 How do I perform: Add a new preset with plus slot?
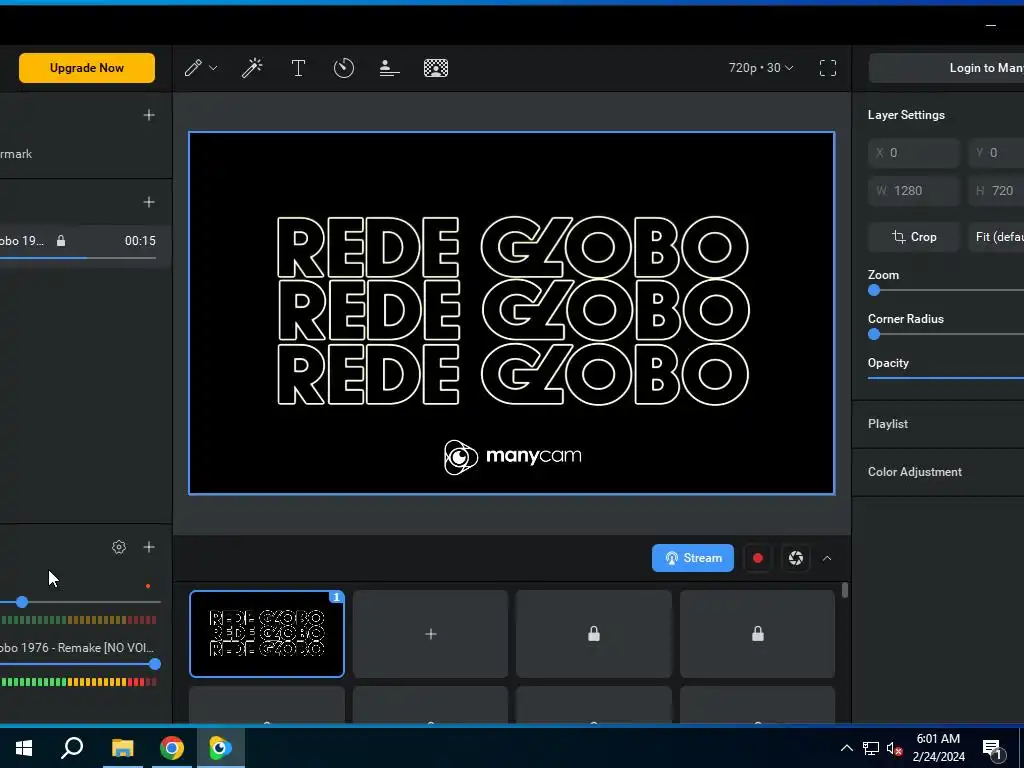[x=430, y=634]
